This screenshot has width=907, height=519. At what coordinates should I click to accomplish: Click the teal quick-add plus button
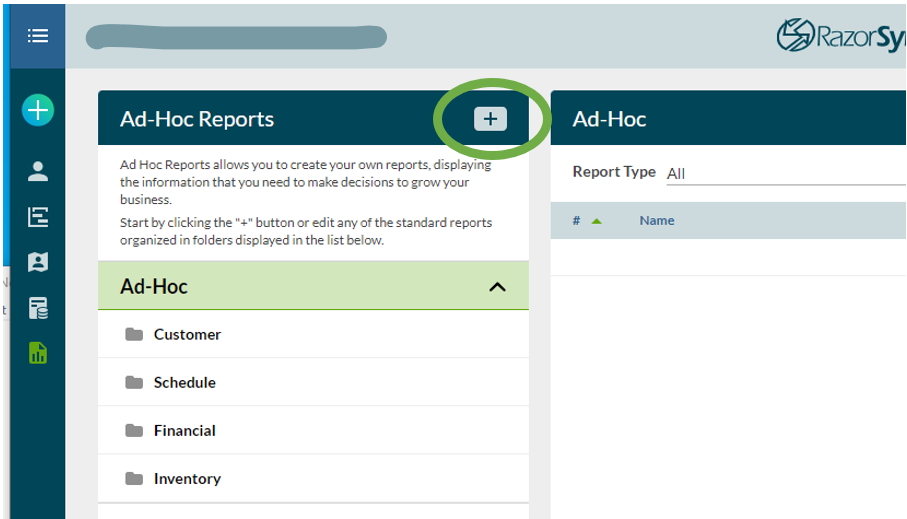click(38, 110)
